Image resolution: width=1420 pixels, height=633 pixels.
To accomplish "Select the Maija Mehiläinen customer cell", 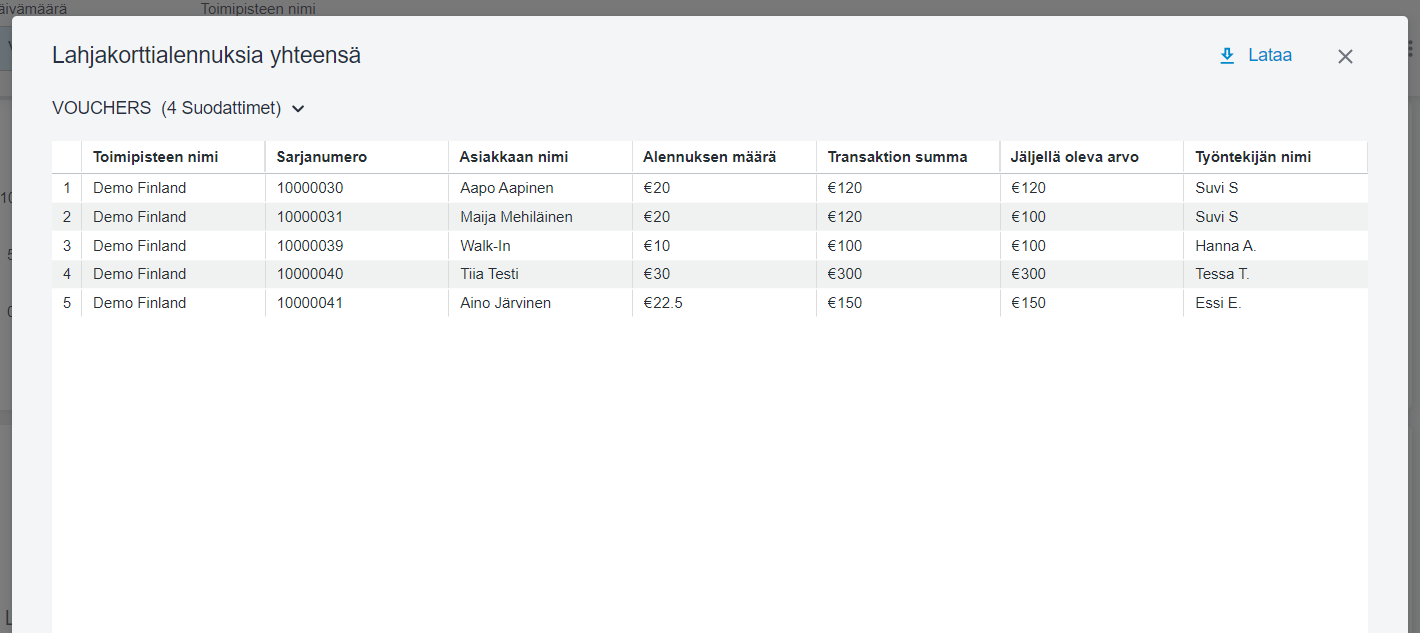I will click(516, 217).
